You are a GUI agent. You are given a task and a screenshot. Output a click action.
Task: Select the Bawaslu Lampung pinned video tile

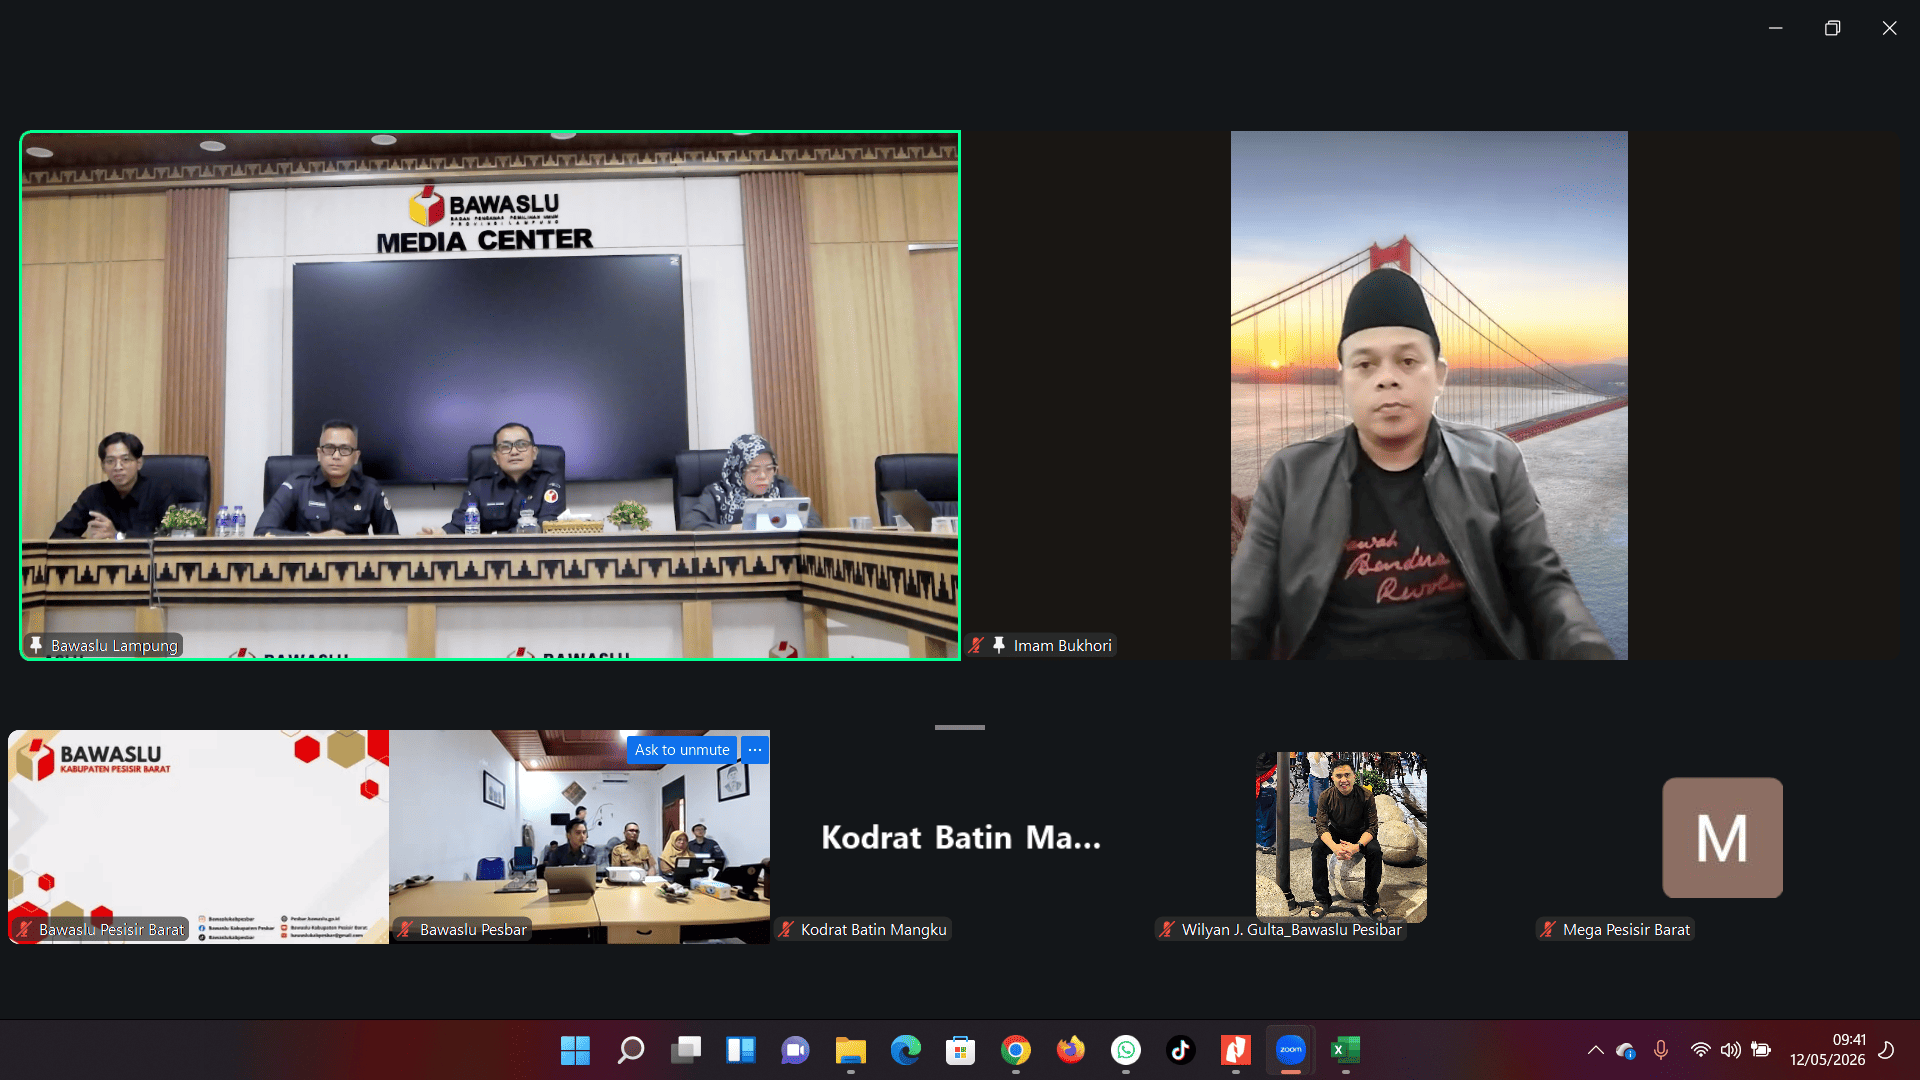tap(490, 396)
